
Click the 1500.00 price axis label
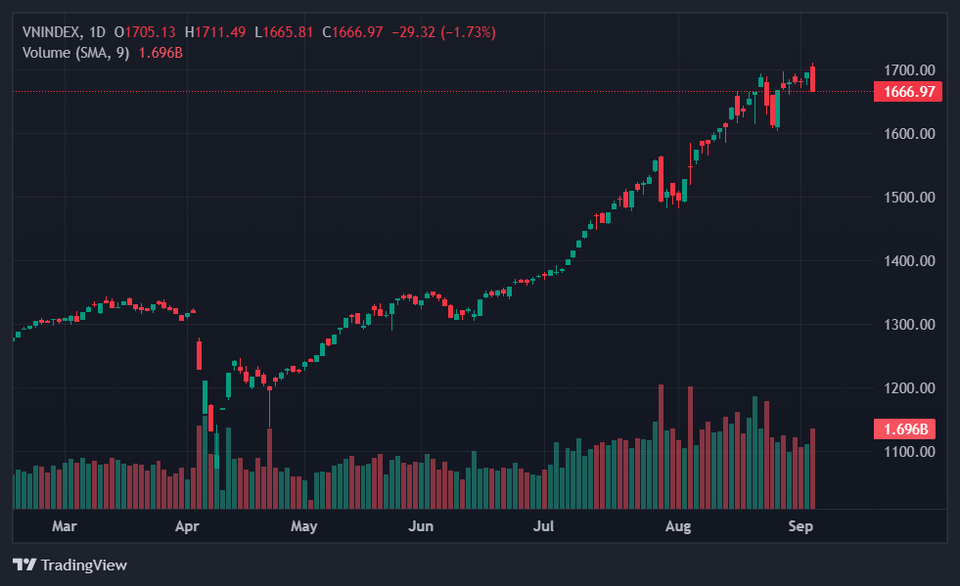909,197
